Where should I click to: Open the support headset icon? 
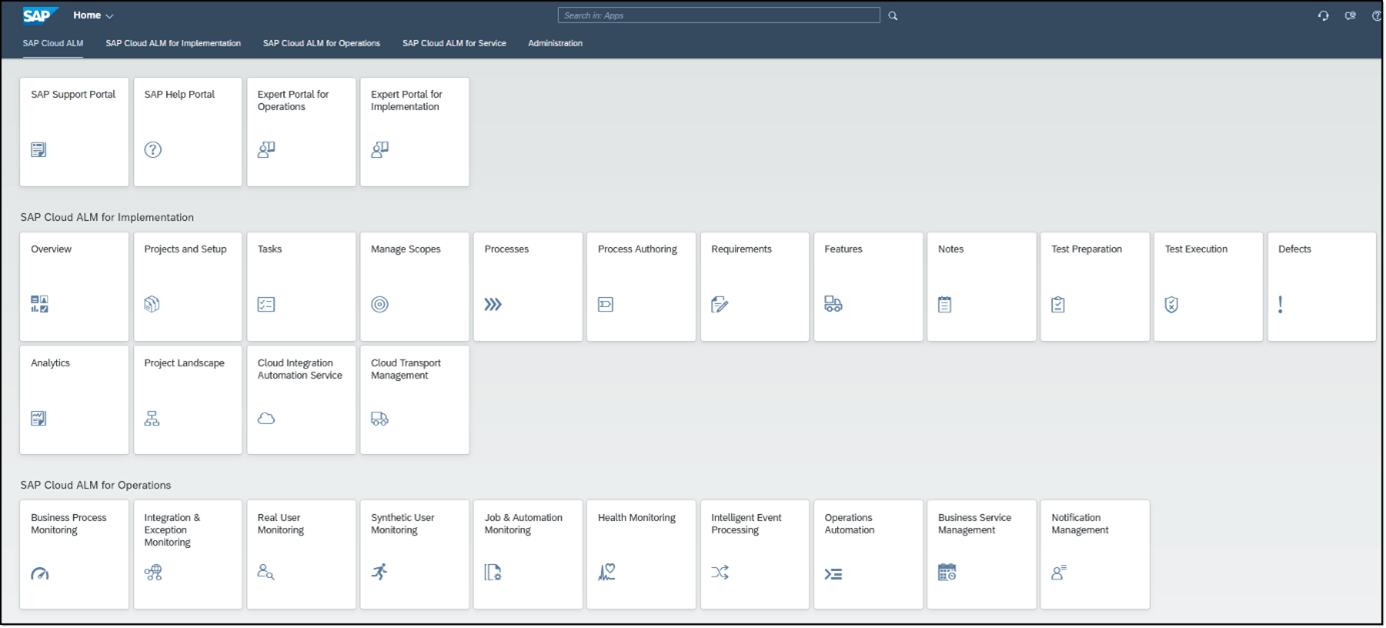[x=1323, y=16]
